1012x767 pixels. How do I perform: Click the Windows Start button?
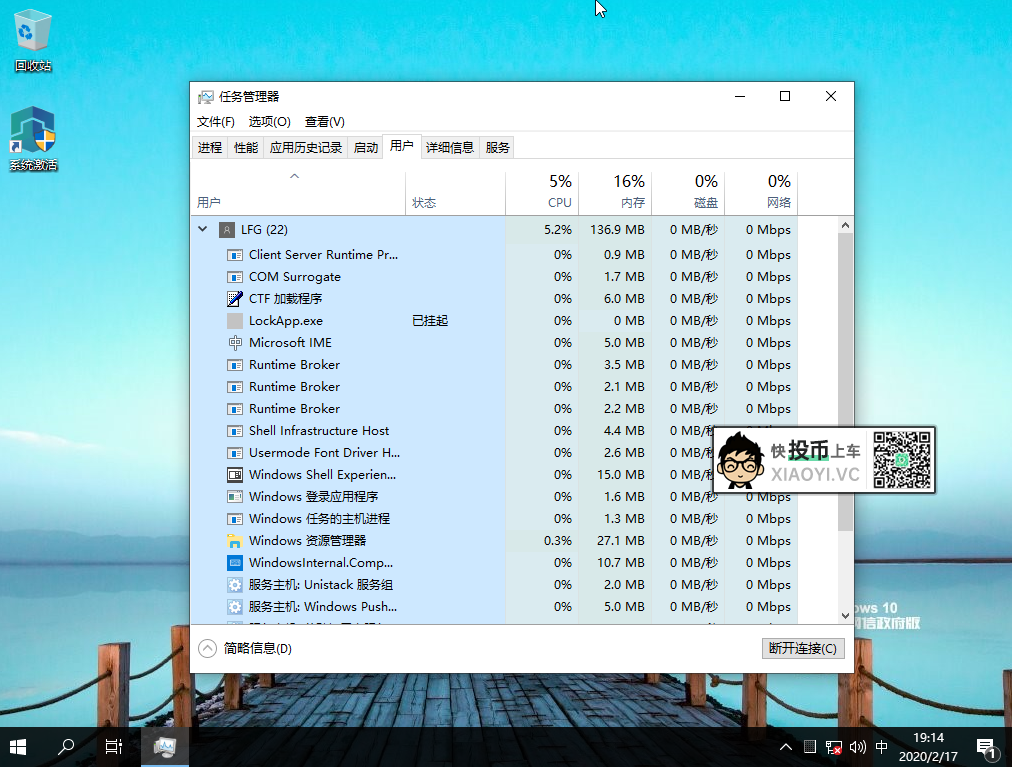click(18, 746)
